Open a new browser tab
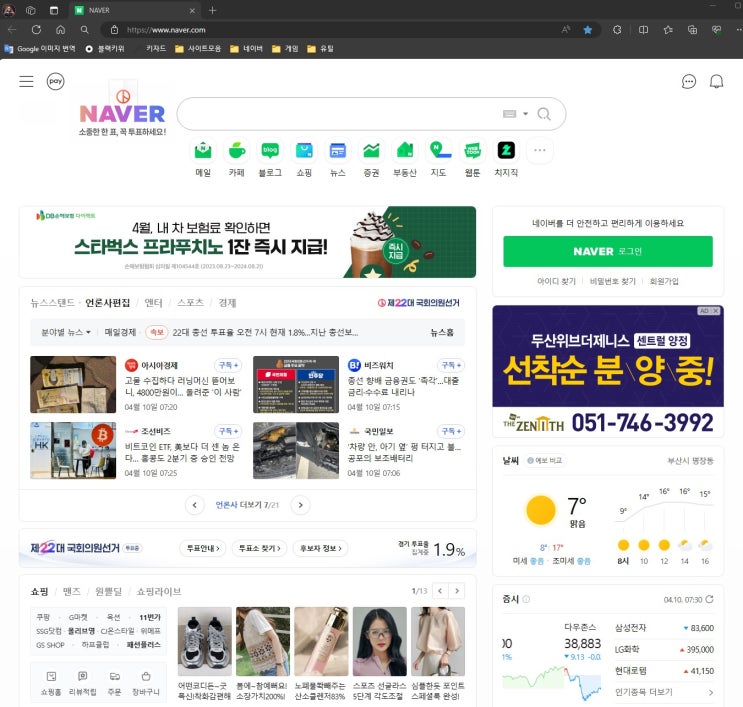 pos(212,10)
